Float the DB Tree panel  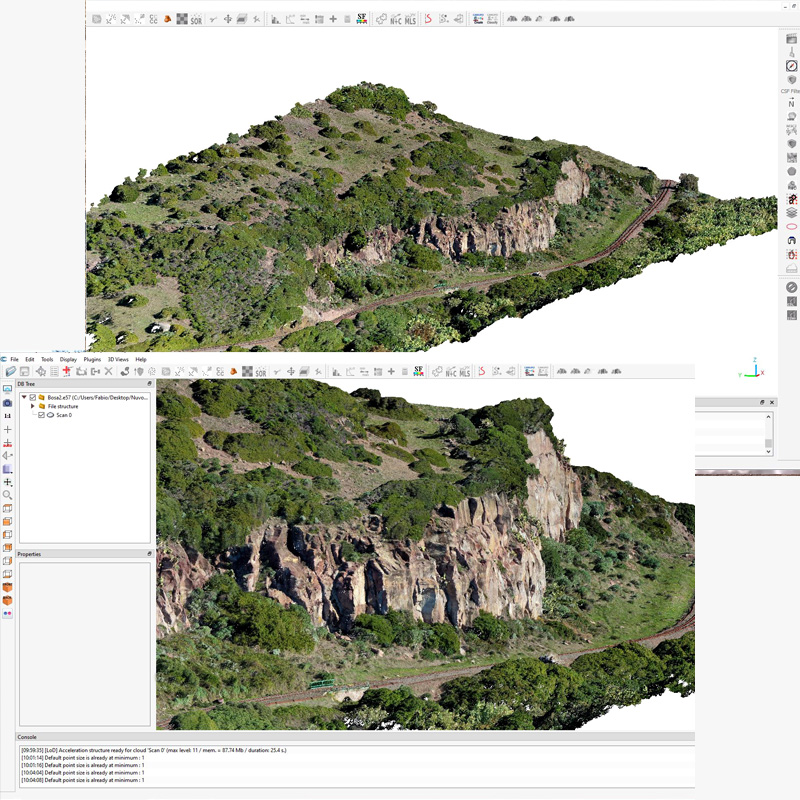pos(149,384)
